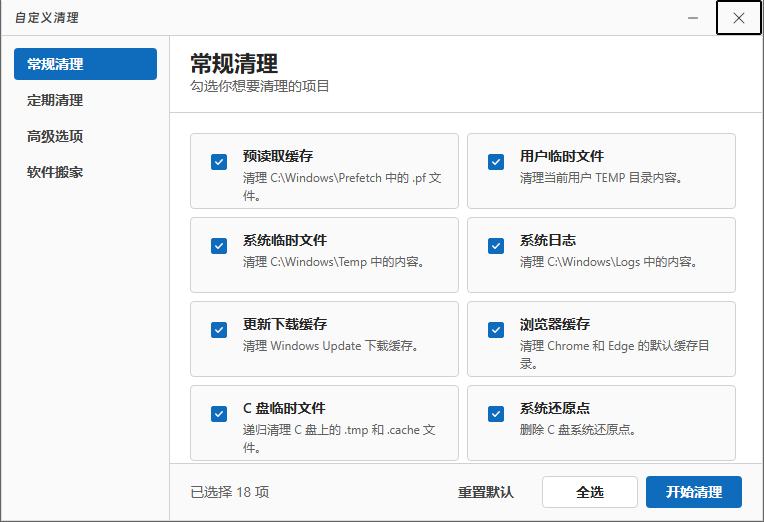Click the C:\Windows\Logs description text
The image size is (764, 522).
tap(609, 262)
